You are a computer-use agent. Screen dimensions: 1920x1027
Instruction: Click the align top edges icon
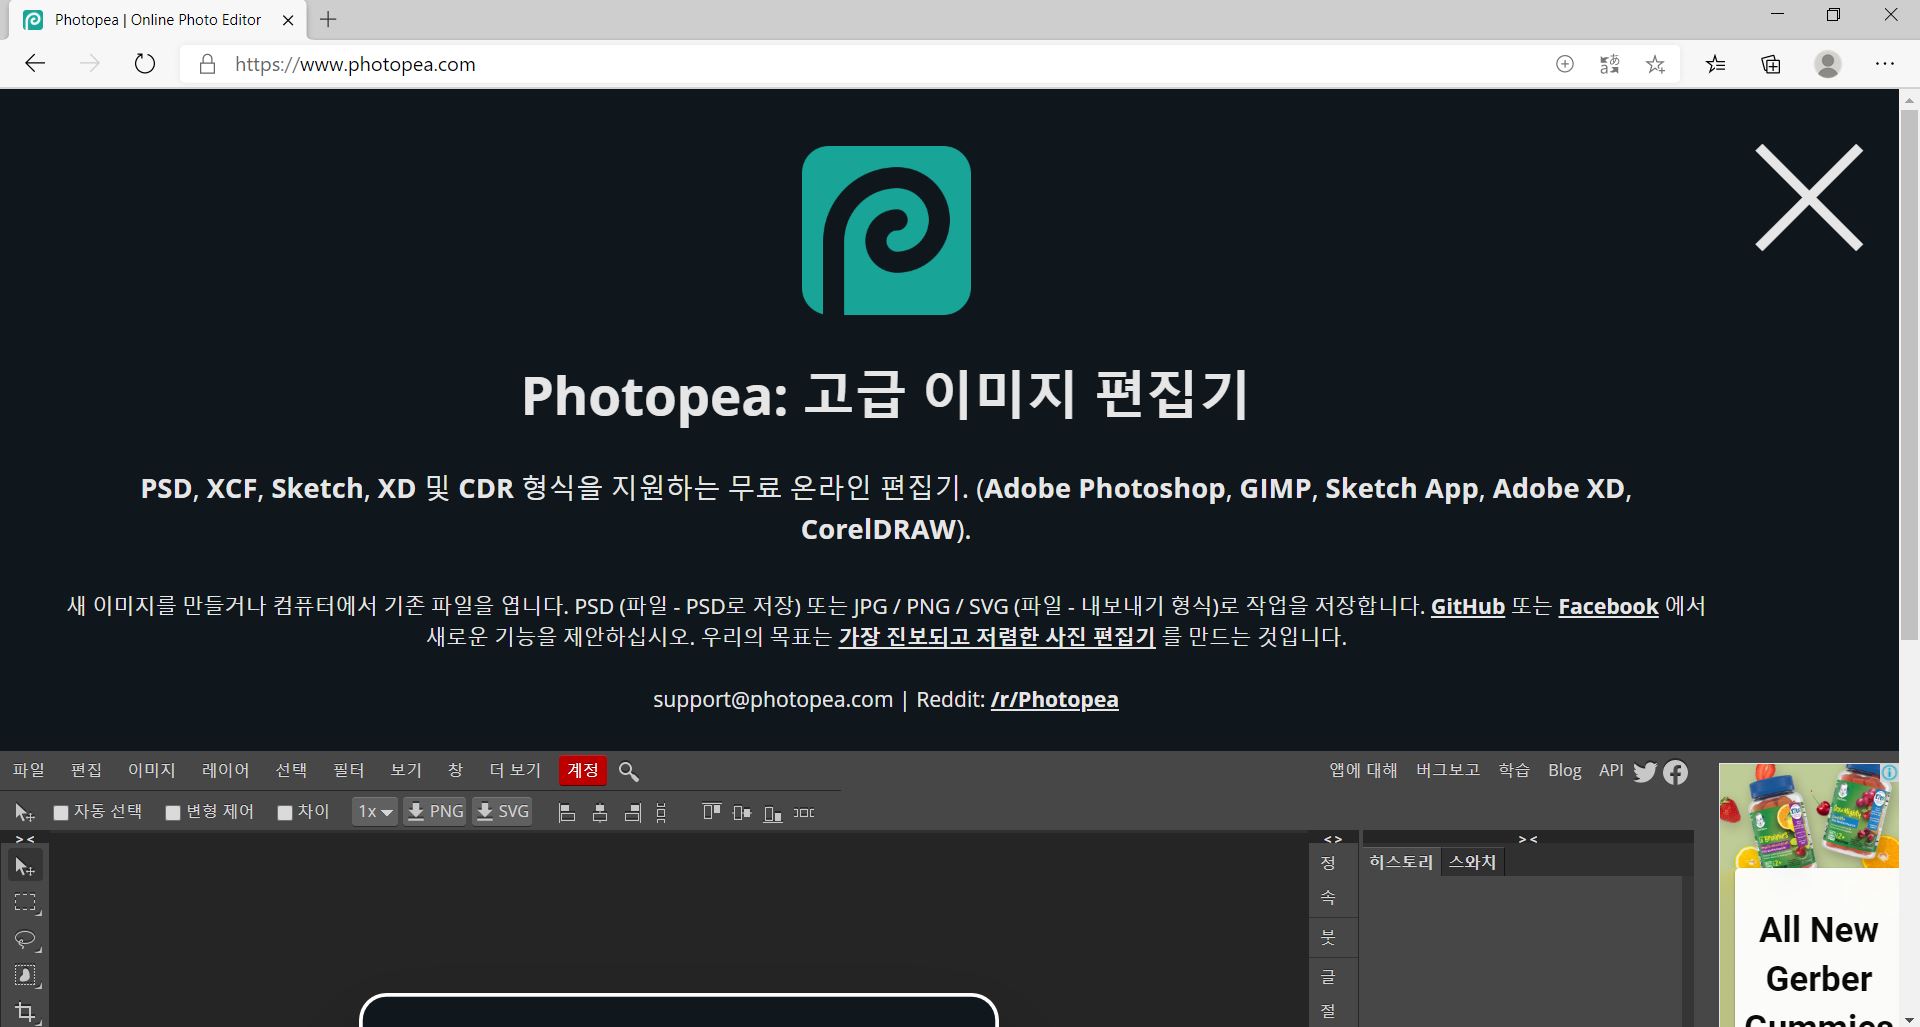coord(711,812)
